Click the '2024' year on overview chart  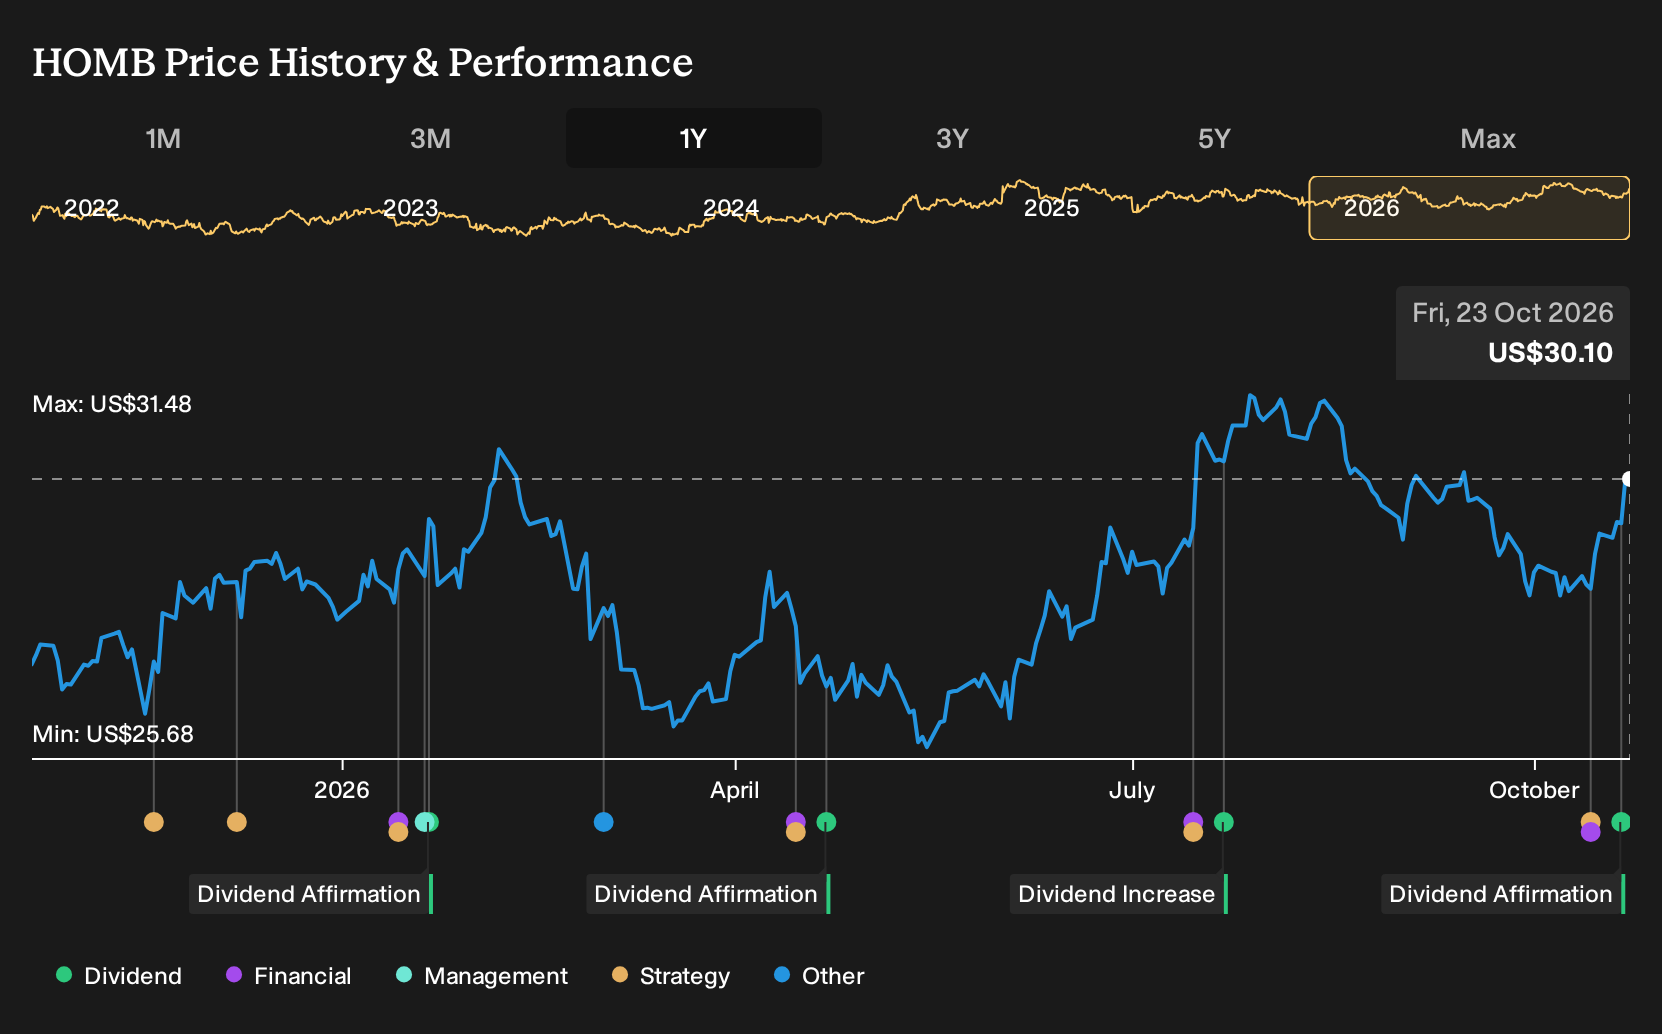(x=731, y=208)
